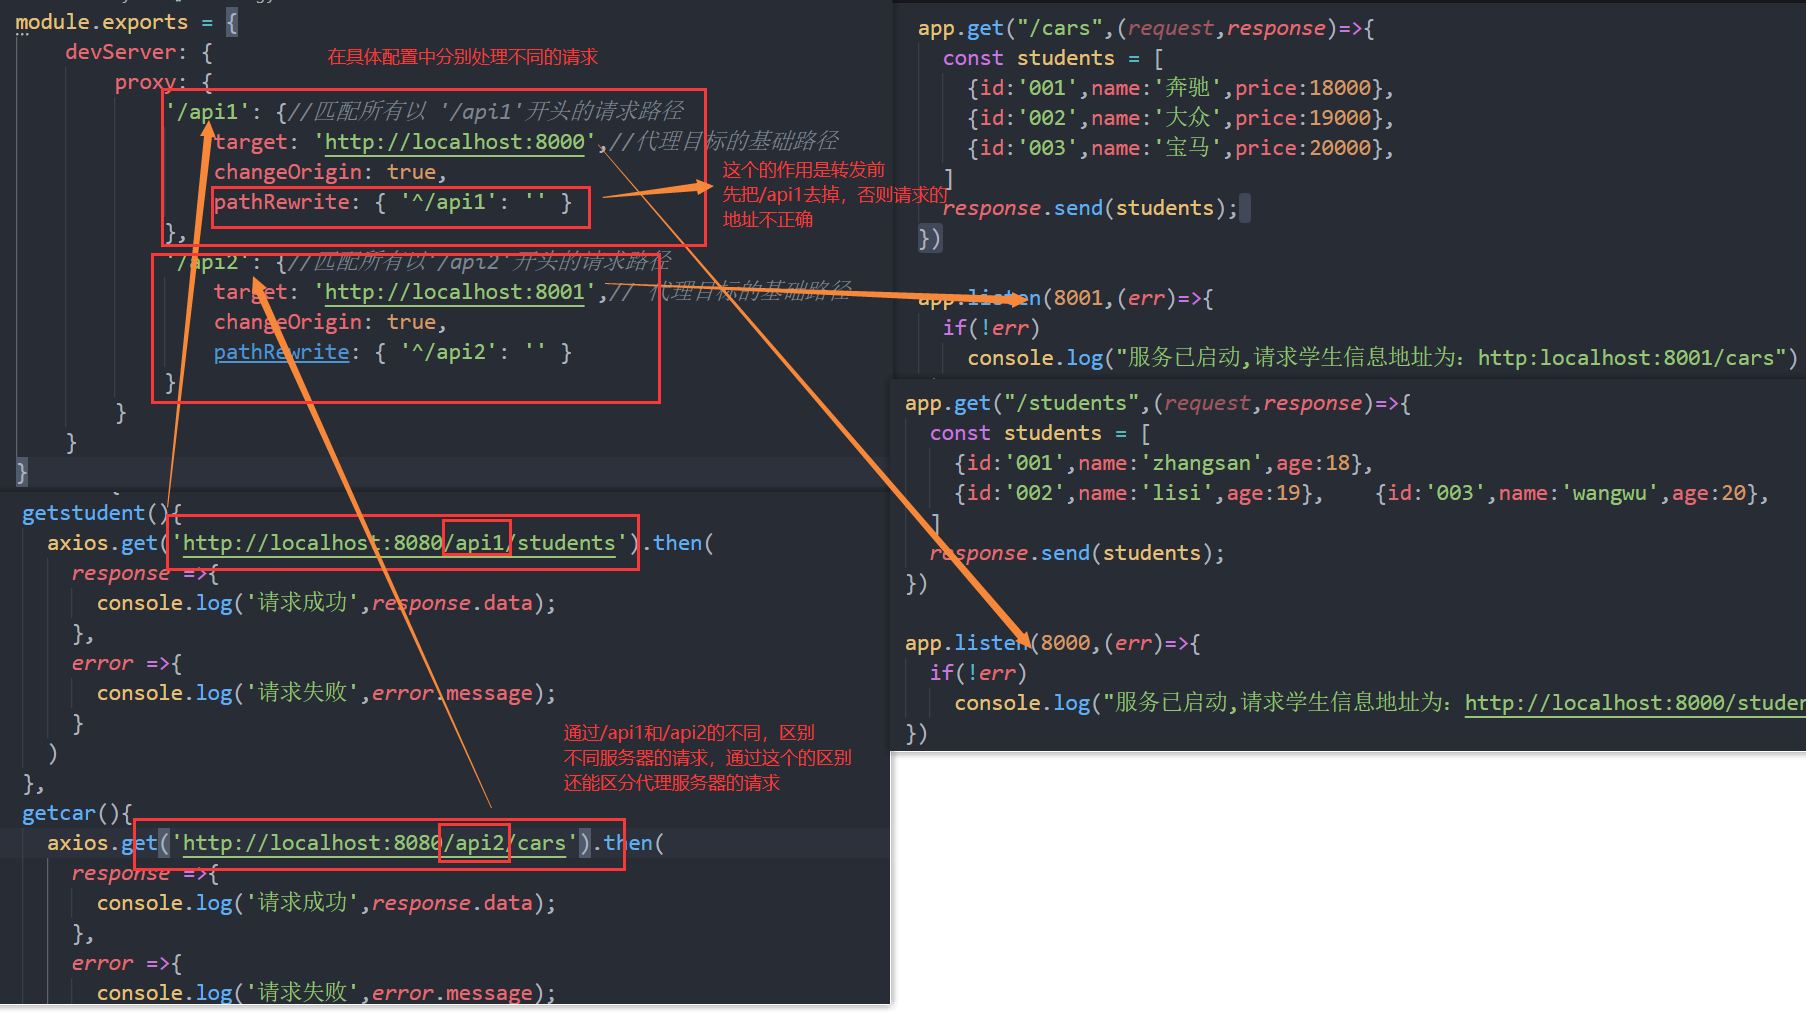
Task: Click 'if(!err)' under app.listen(8000
Action: tap(978, 673)
